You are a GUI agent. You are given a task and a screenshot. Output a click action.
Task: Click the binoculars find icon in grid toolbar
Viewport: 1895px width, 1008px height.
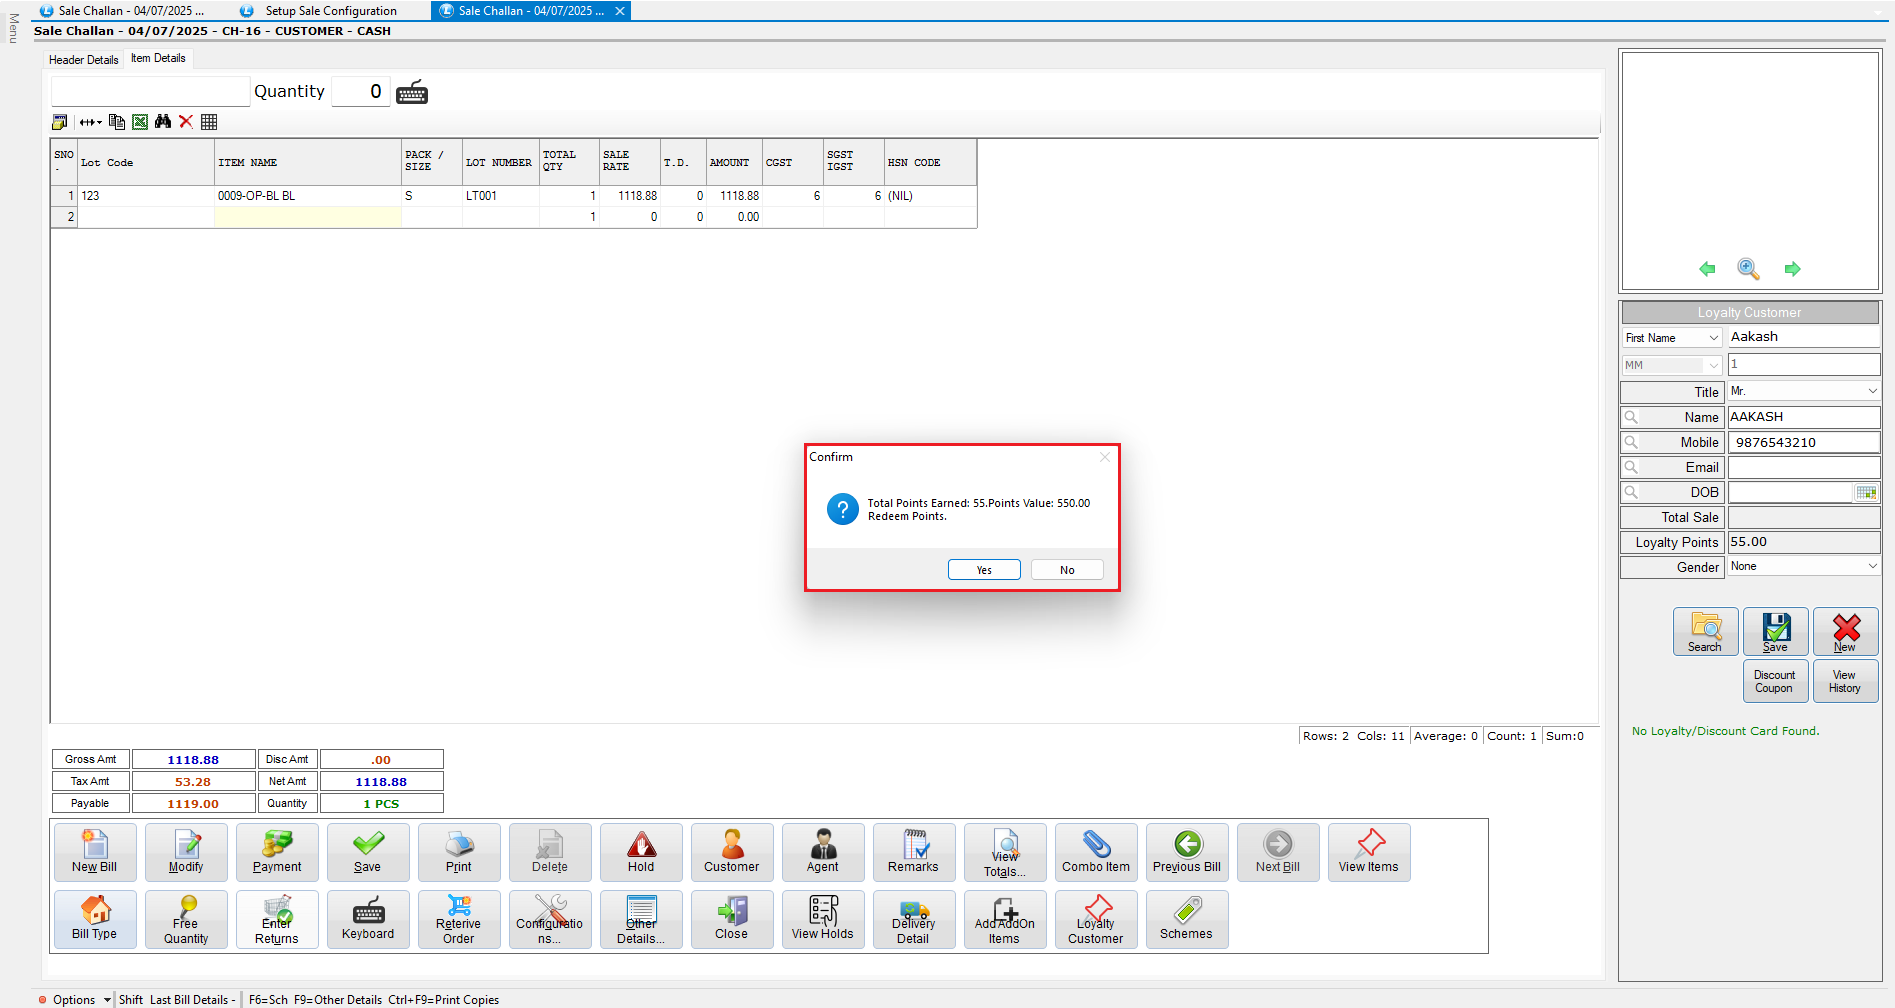coord(163,122)
